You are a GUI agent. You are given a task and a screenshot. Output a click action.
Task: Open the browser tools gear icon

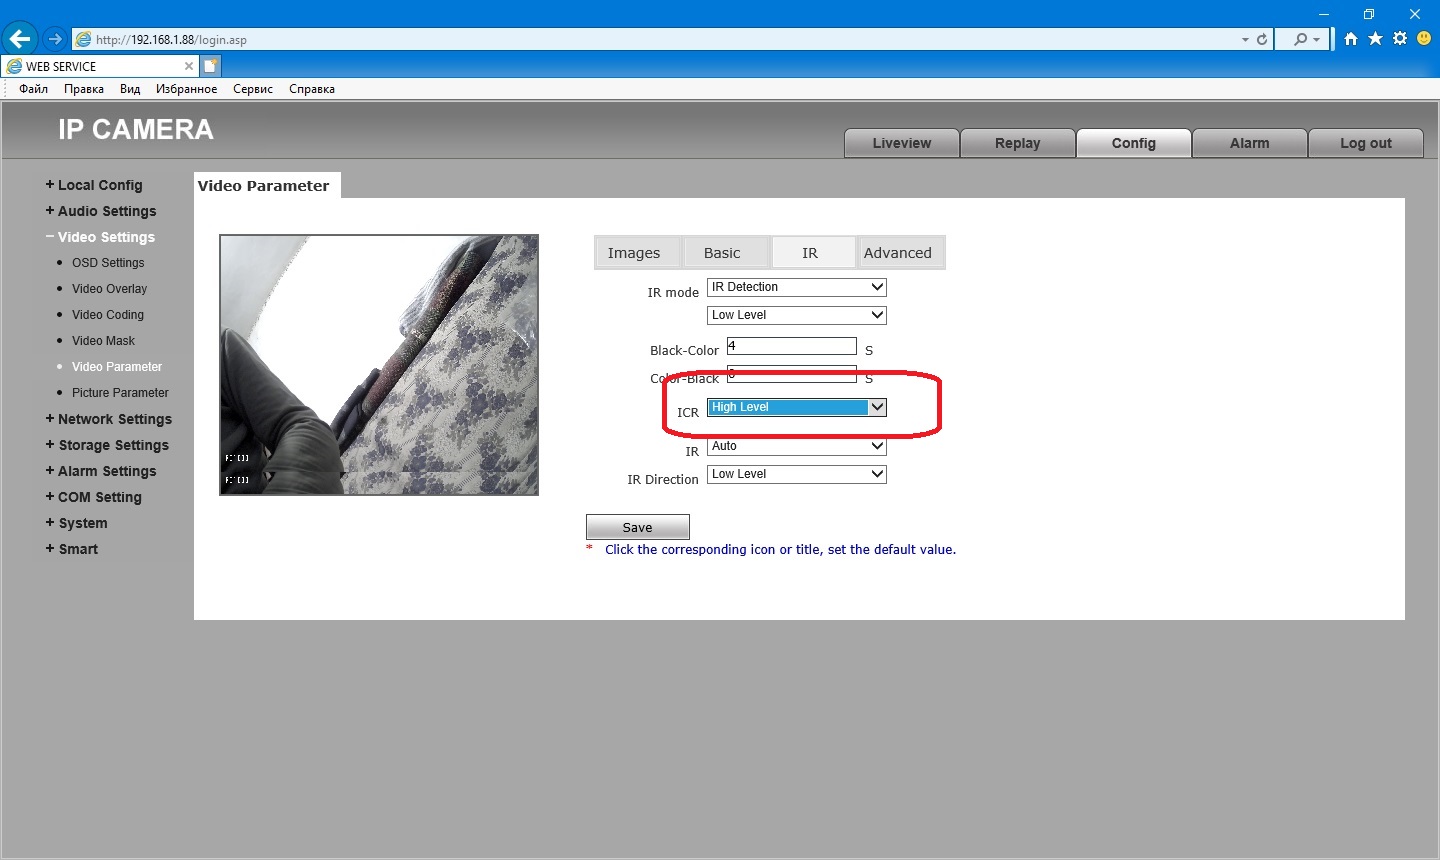pyautogui.click(x=1399, y=39)
